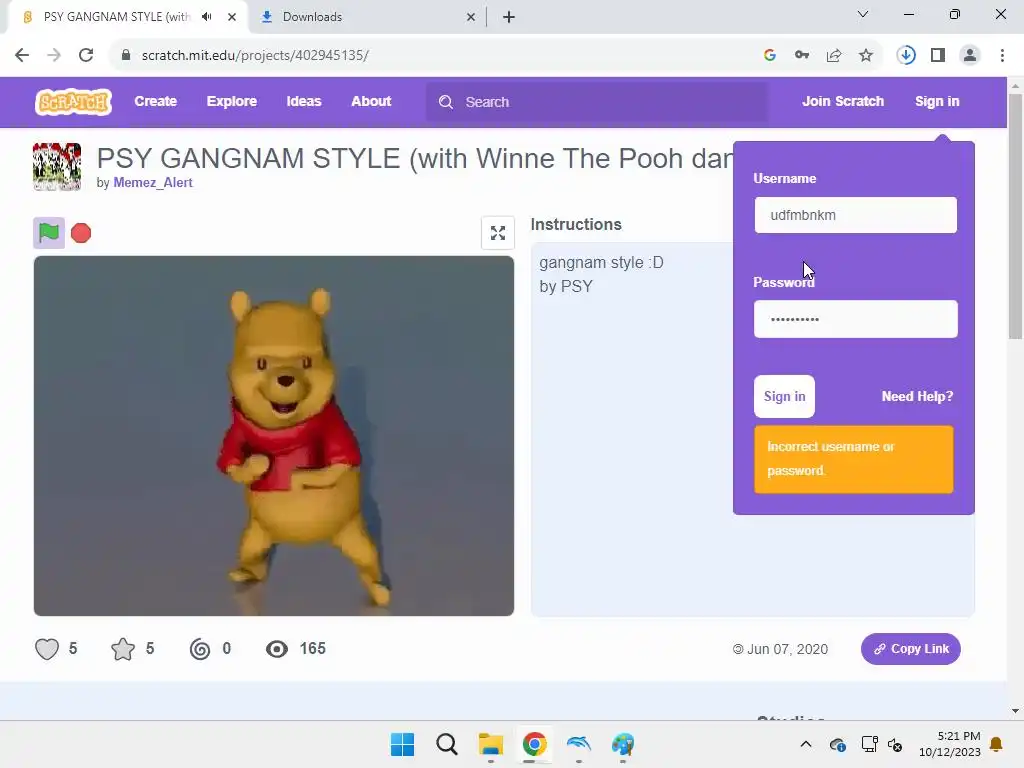The image size is (1024, 768).
Task: Open the notification bell
Action: (997, 744)
